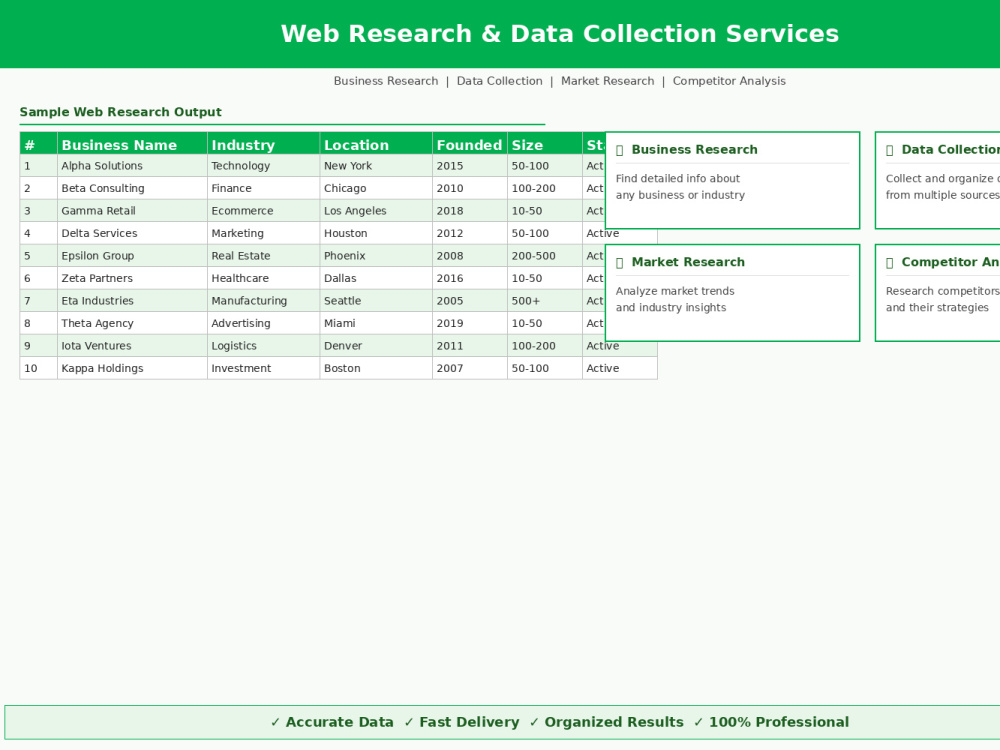Select Data Collection in the top navigation line
This screenshot has height=750, width=1000.
click(499, 81)
